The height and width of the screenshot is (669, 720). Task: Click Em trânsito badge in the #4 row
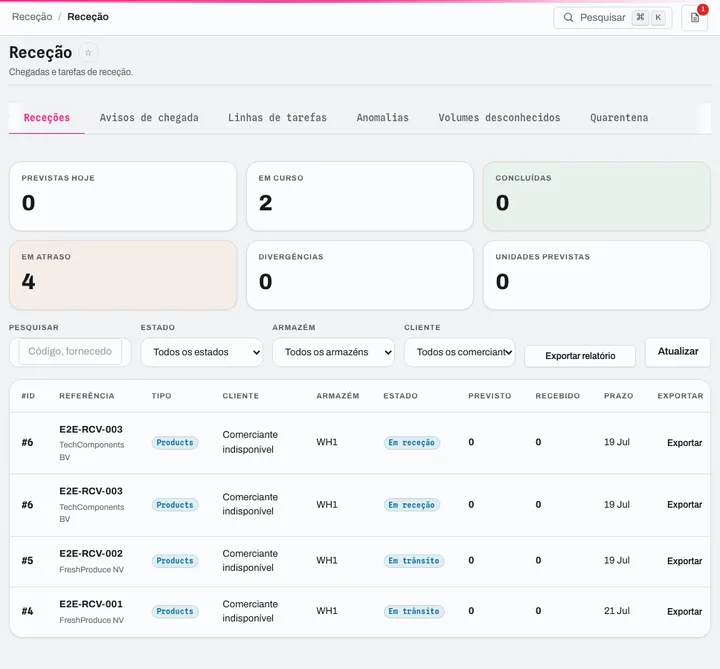[x=414, y=611]
